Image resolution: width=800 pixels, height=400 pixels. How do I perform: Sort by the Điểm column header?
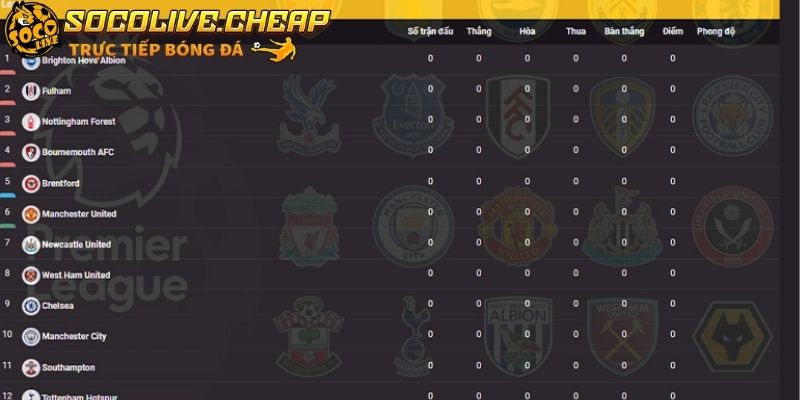point(672,31)
